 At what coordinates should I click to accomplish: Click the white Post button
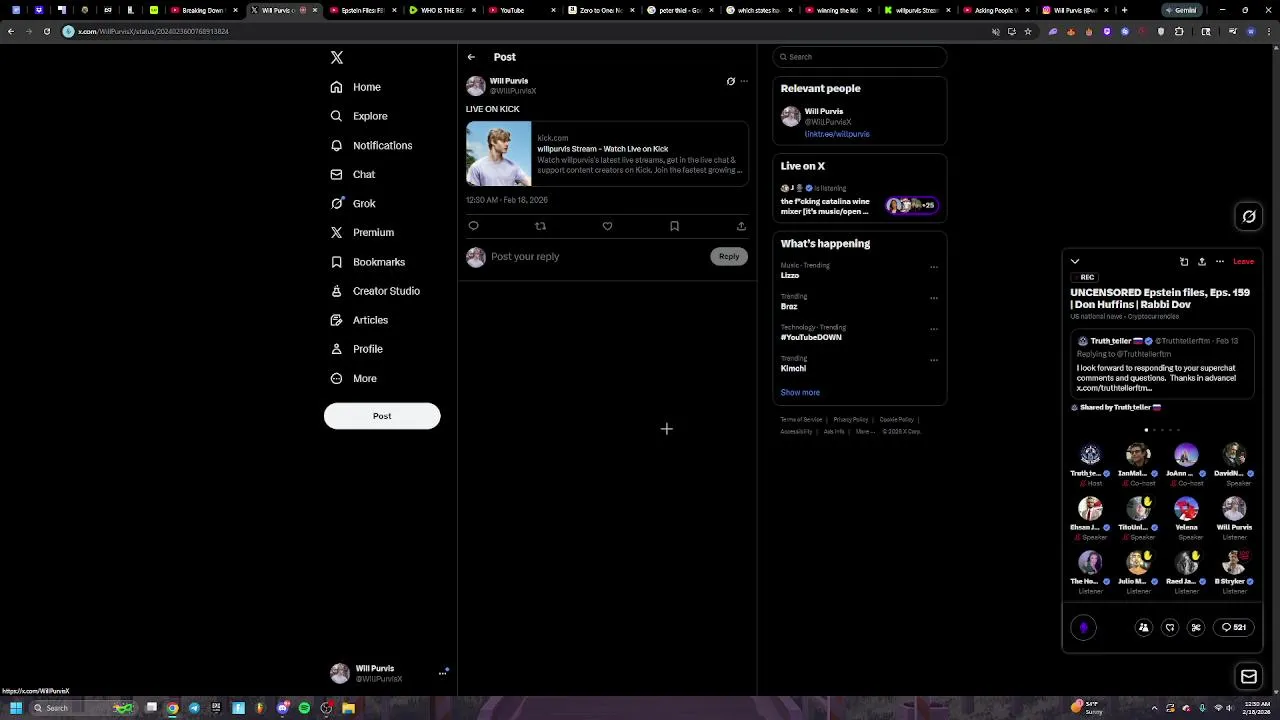point(382,416)
